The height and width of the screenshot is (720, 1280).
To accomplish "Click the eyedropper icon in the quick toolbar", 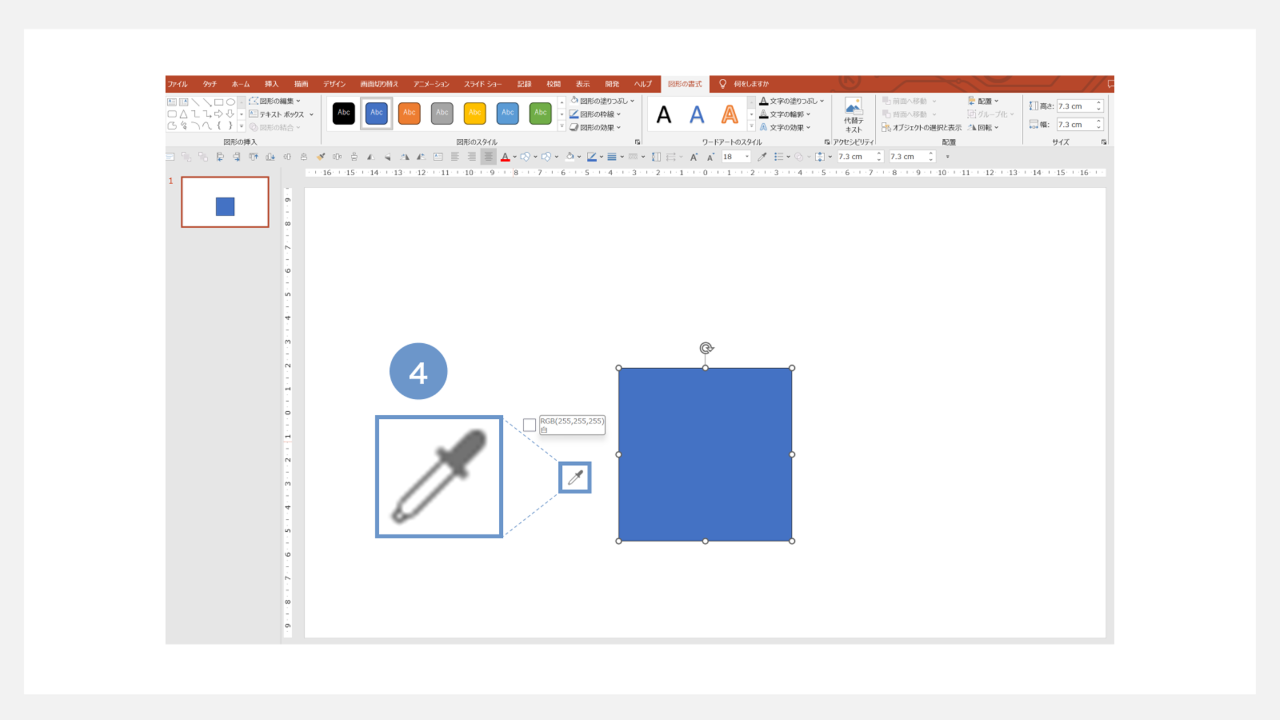I will [x=762, y=157].
